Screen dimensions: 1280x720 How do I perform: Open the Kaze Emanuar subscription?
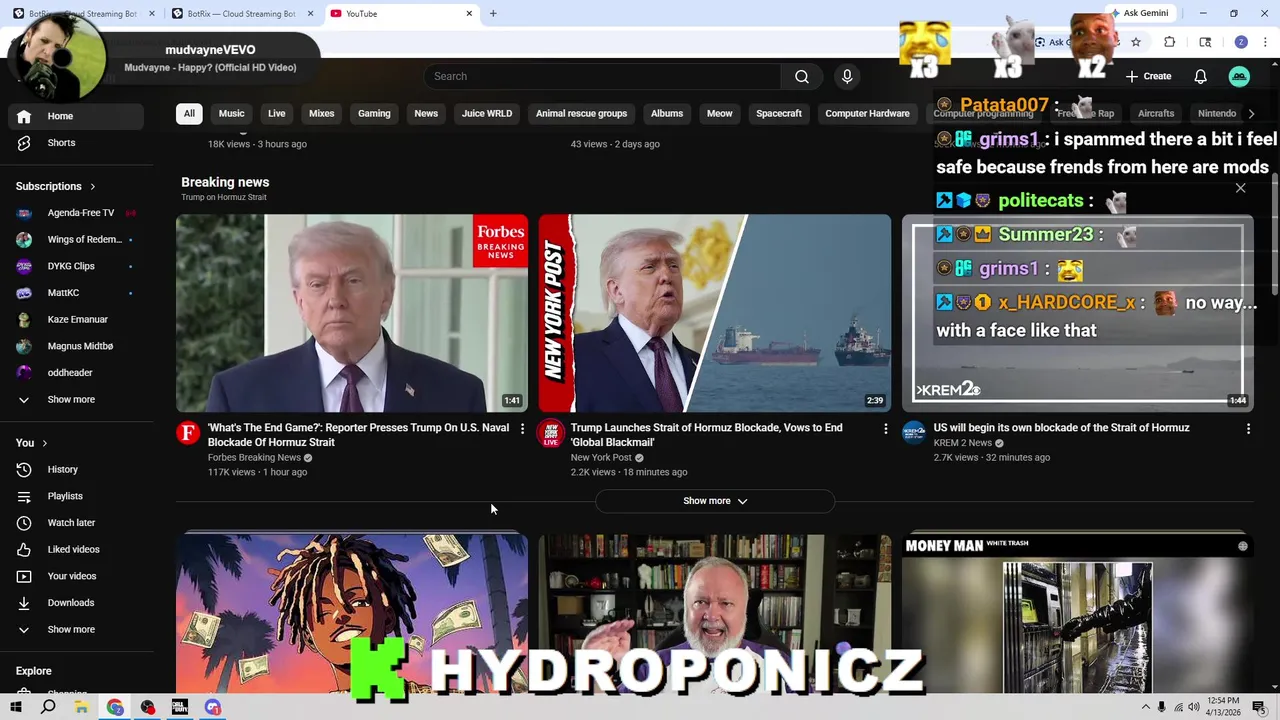(76, 319)
